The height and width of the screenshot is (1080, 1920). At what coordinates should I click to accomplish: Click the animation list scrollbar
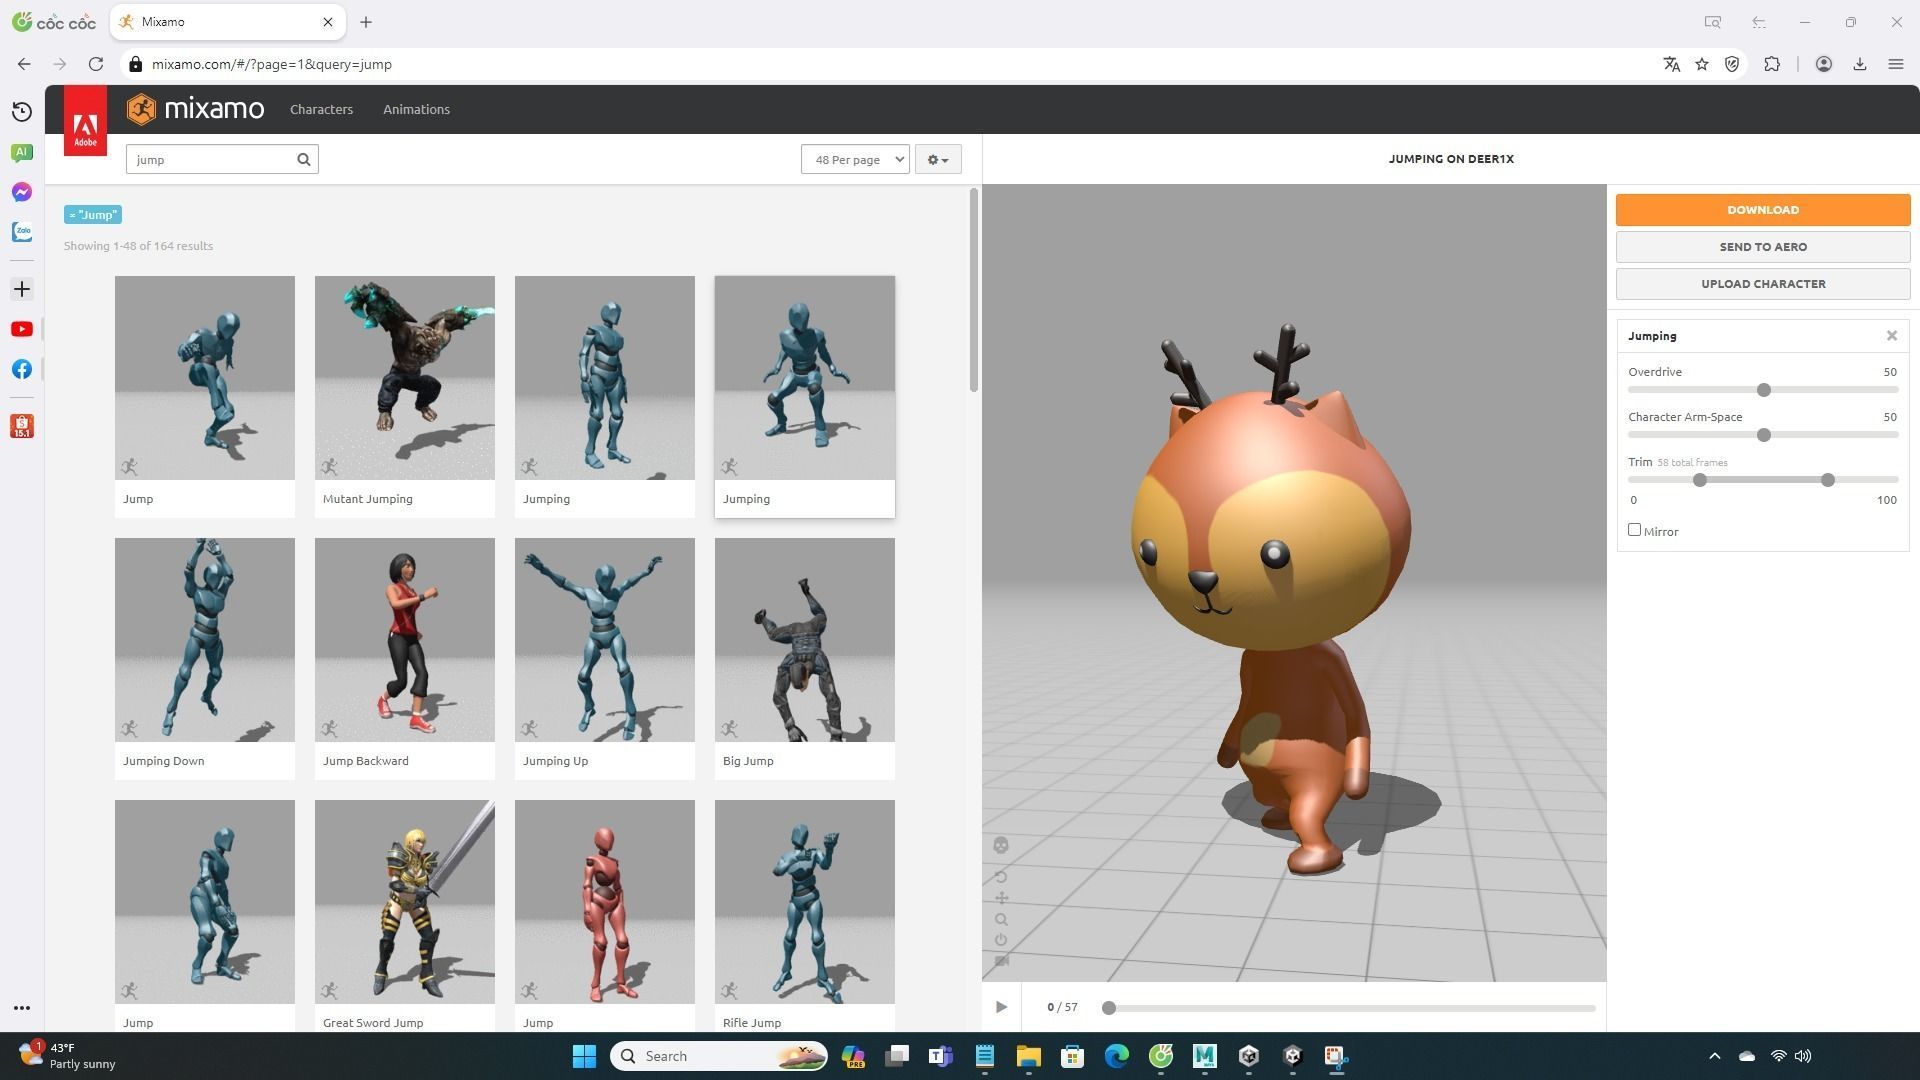[x=973, y=290]
